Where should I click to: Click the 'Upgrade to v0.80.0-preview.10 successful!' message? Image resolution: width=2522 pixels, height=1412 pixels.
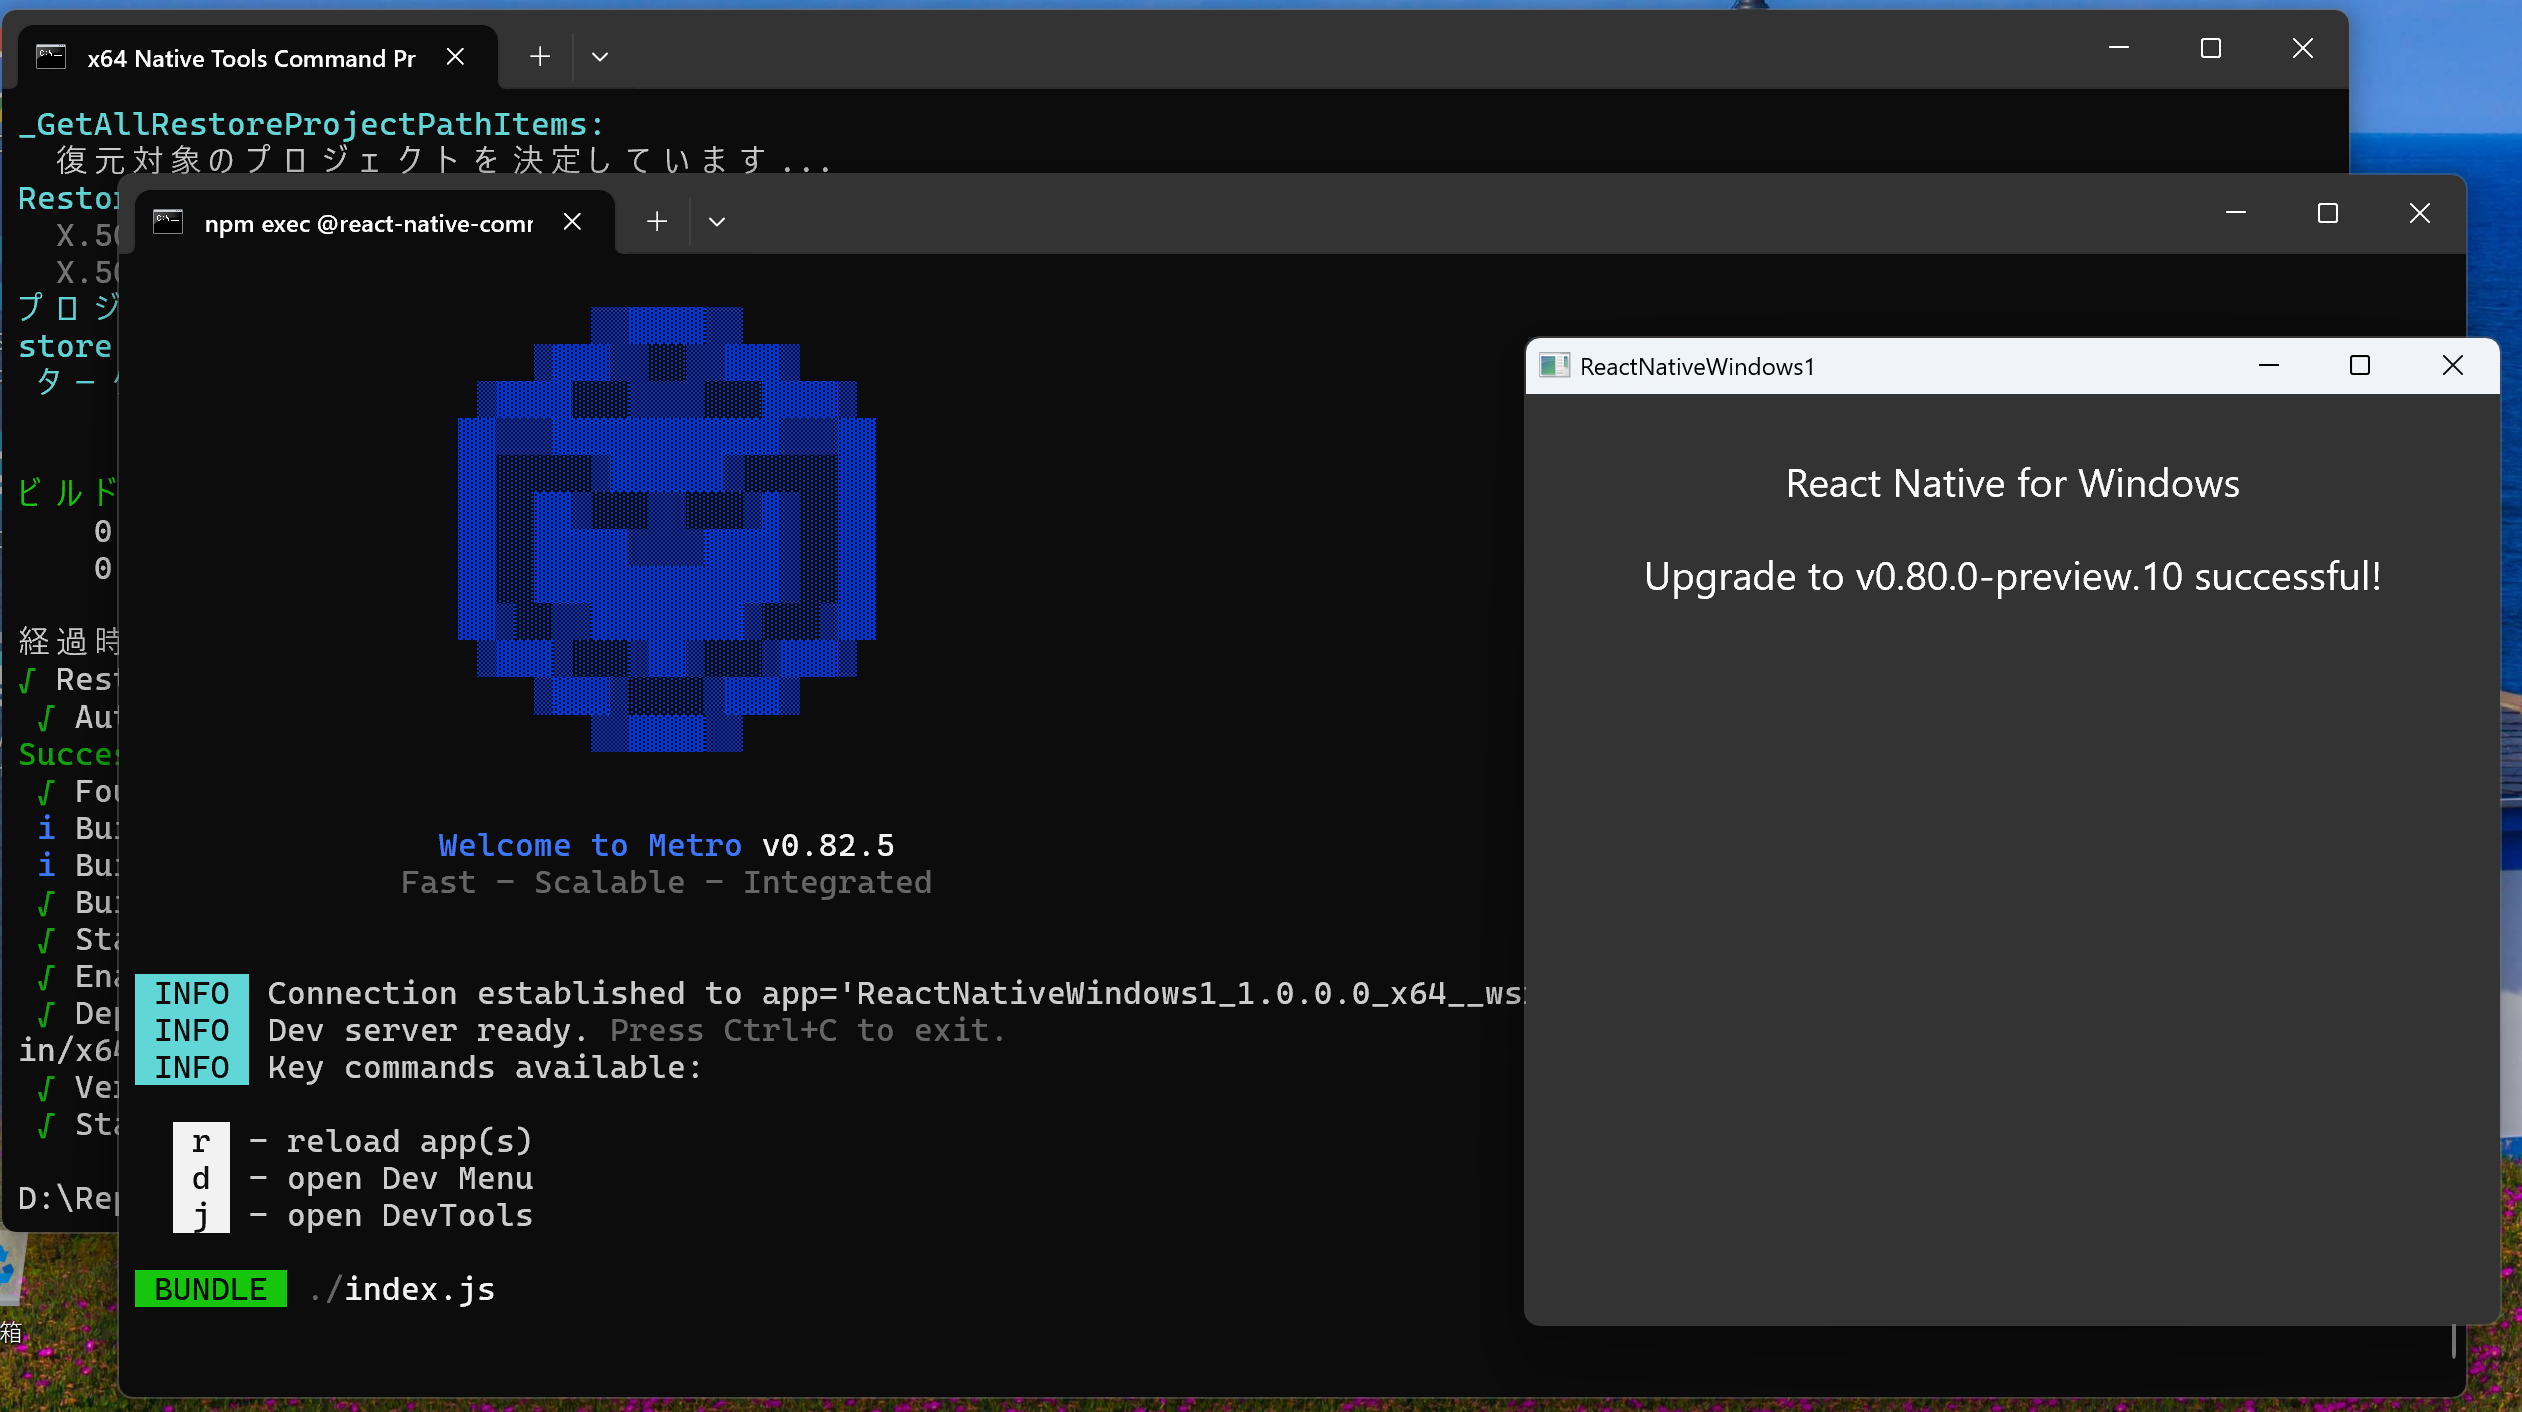[2012, 576]
